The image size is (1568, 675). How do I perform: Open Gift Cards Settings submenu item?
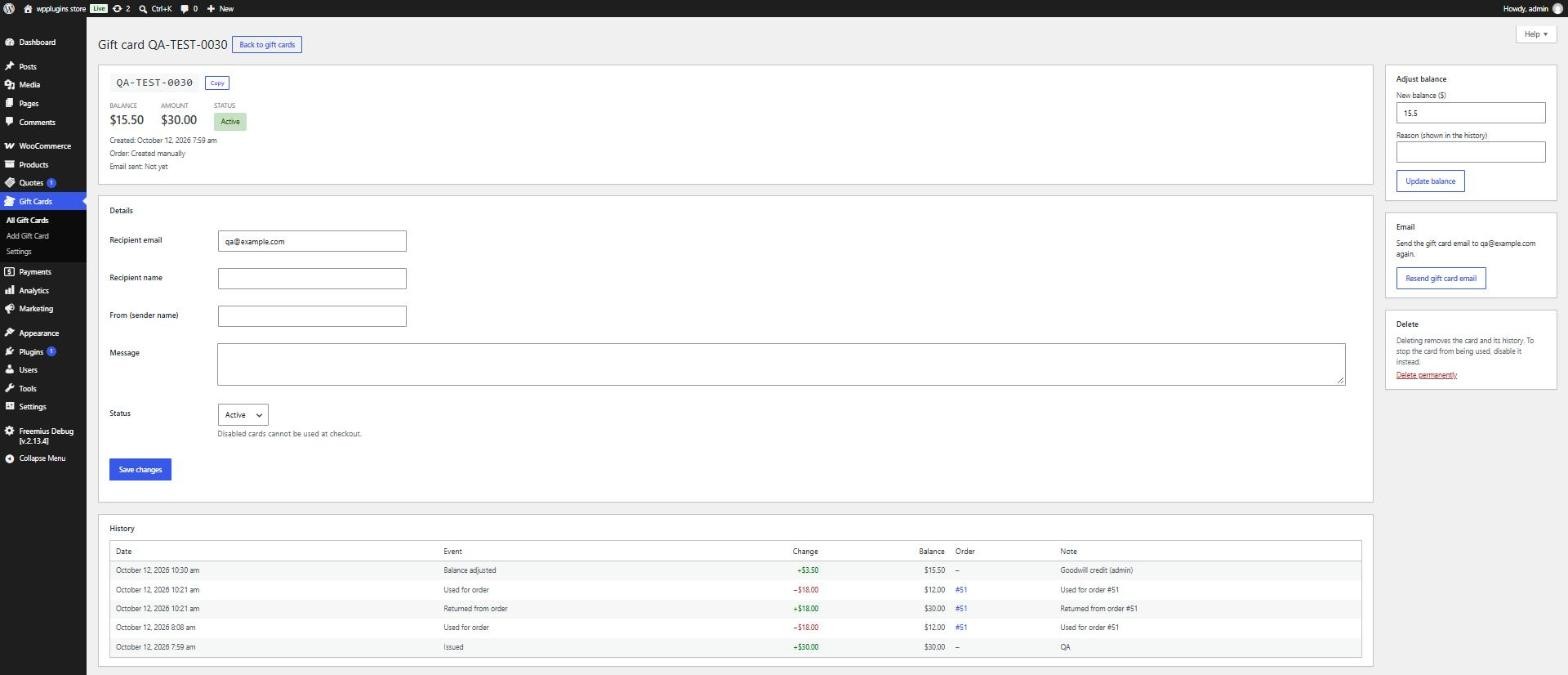pos(18,252)
